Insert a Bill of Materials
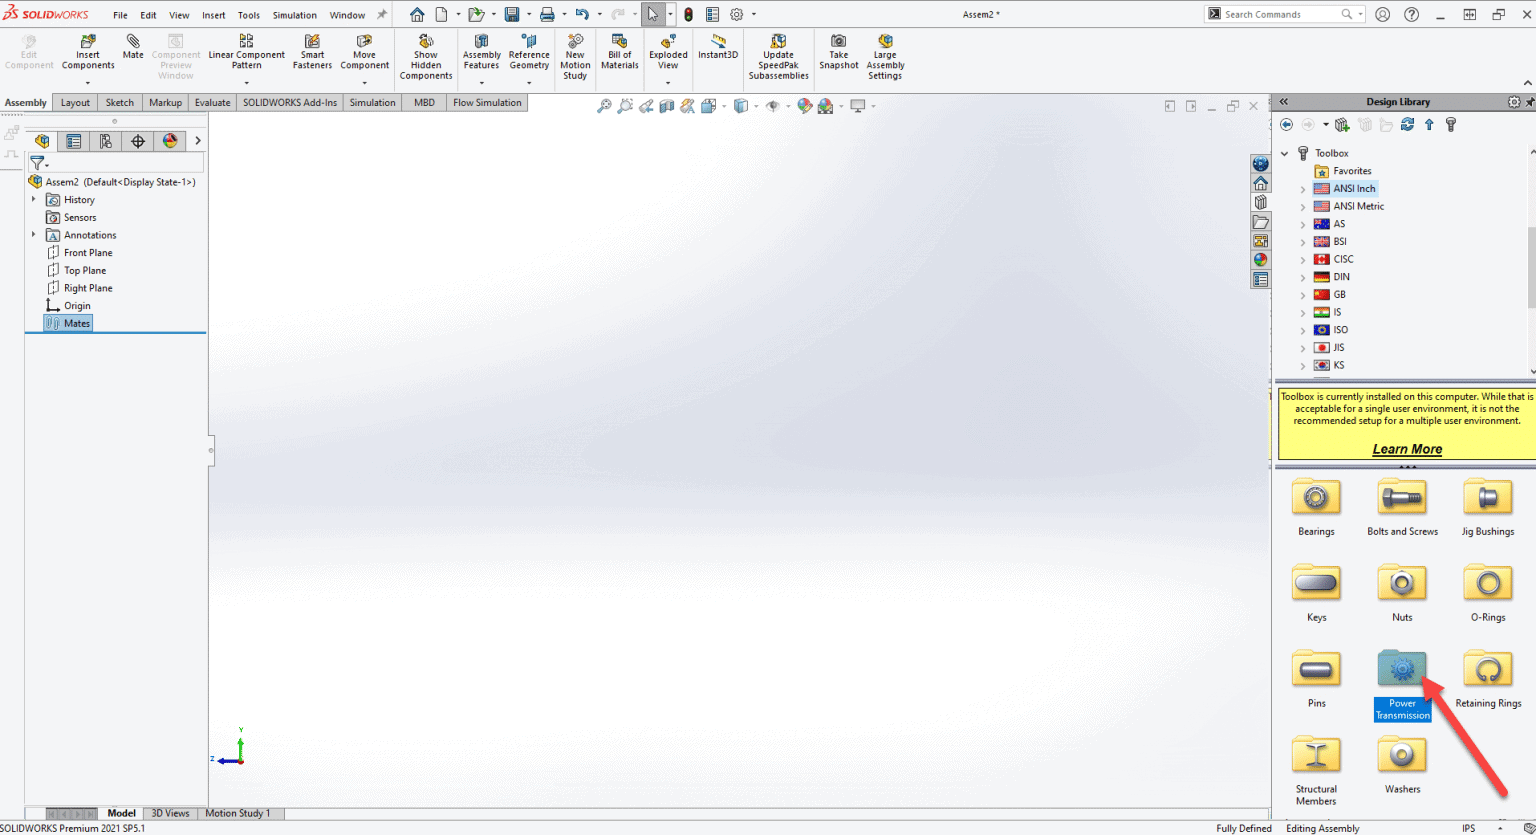This screenshot has height=835, width=1536. [x=619, y=52]
